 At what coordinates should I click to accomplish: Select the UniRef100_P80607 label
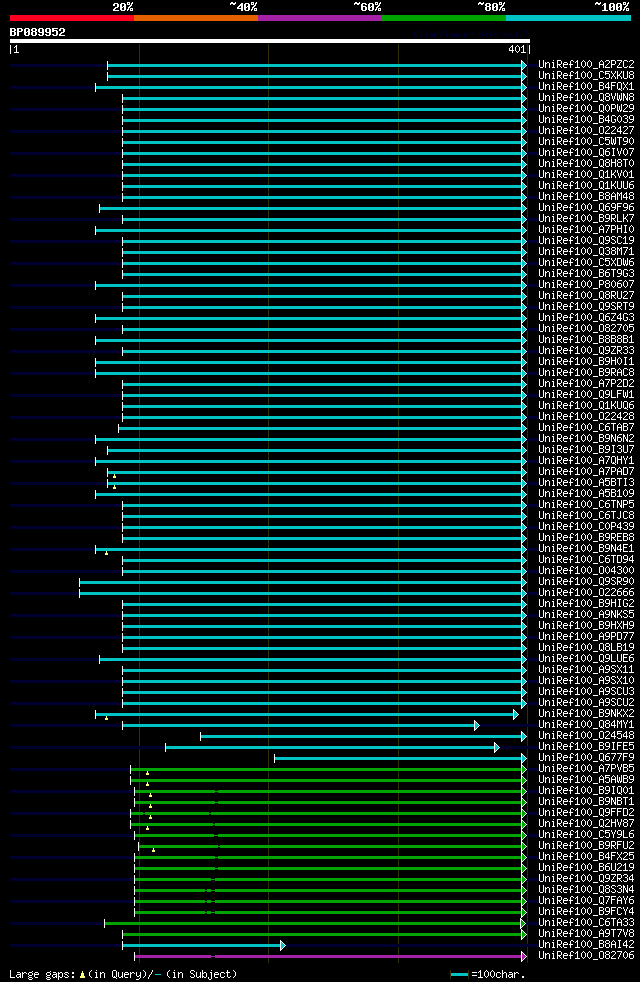coord(586,284)
